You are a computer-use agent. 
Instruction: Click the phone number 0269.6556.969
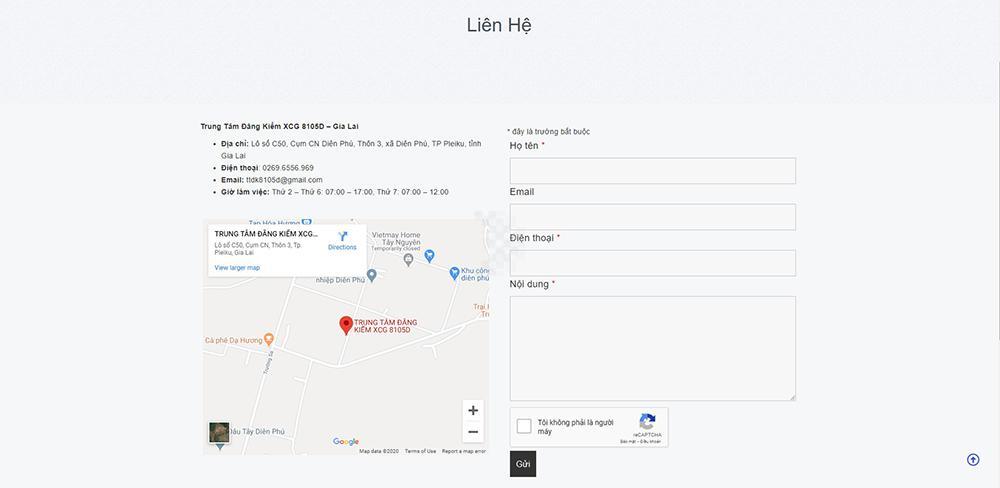pyautogui.click(x=288, y=168)
